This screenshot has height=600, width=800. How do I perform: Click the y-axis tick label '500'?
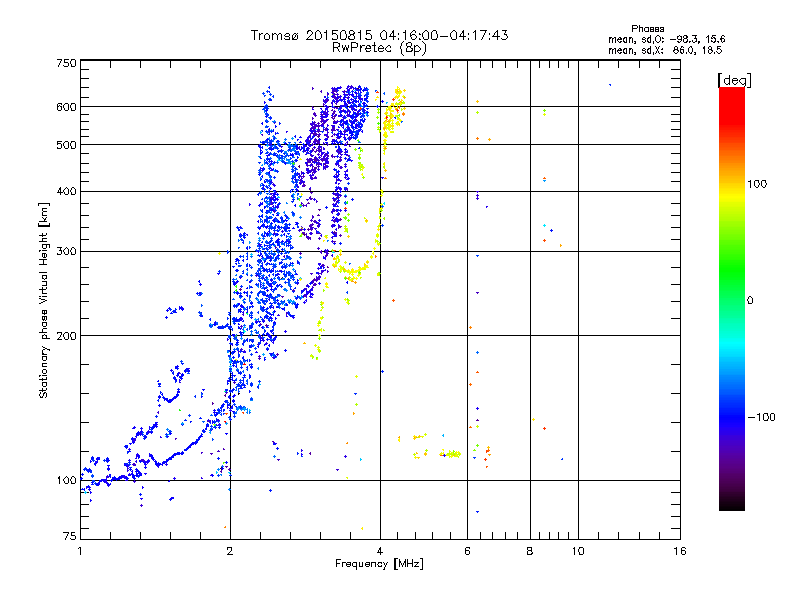point(66,145)
